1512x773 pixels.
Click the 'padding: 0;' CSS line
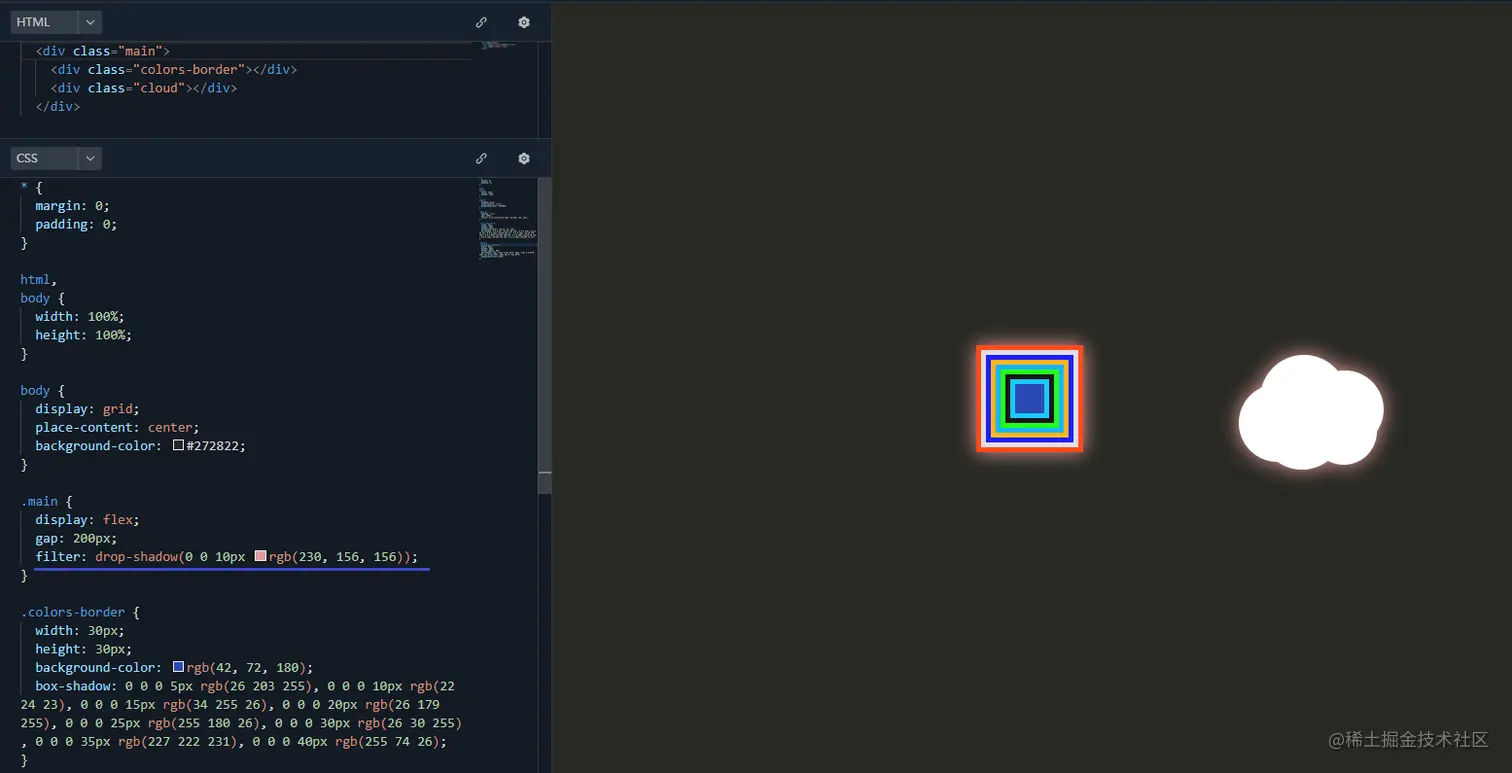click(76, 224)
